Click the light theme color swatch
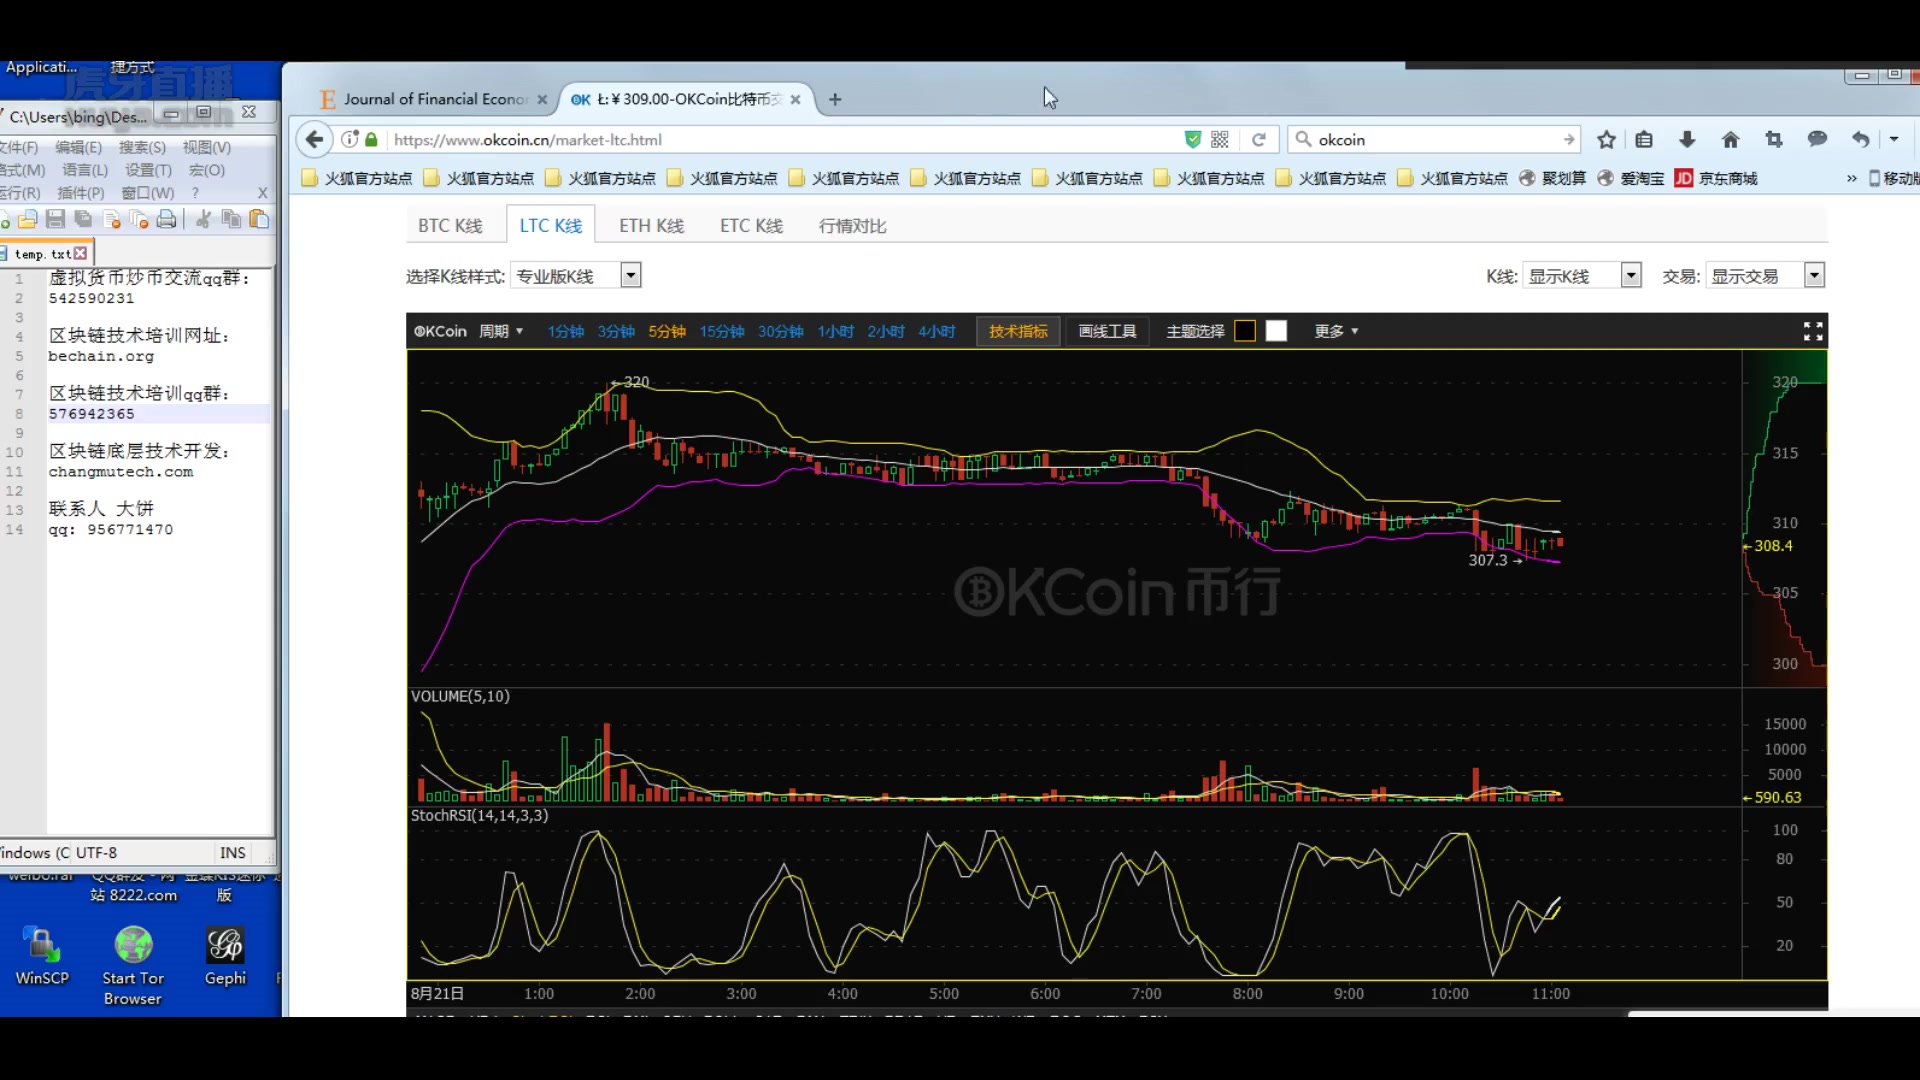Viewport: 1920px width, 1080px height. point(1273,331)
